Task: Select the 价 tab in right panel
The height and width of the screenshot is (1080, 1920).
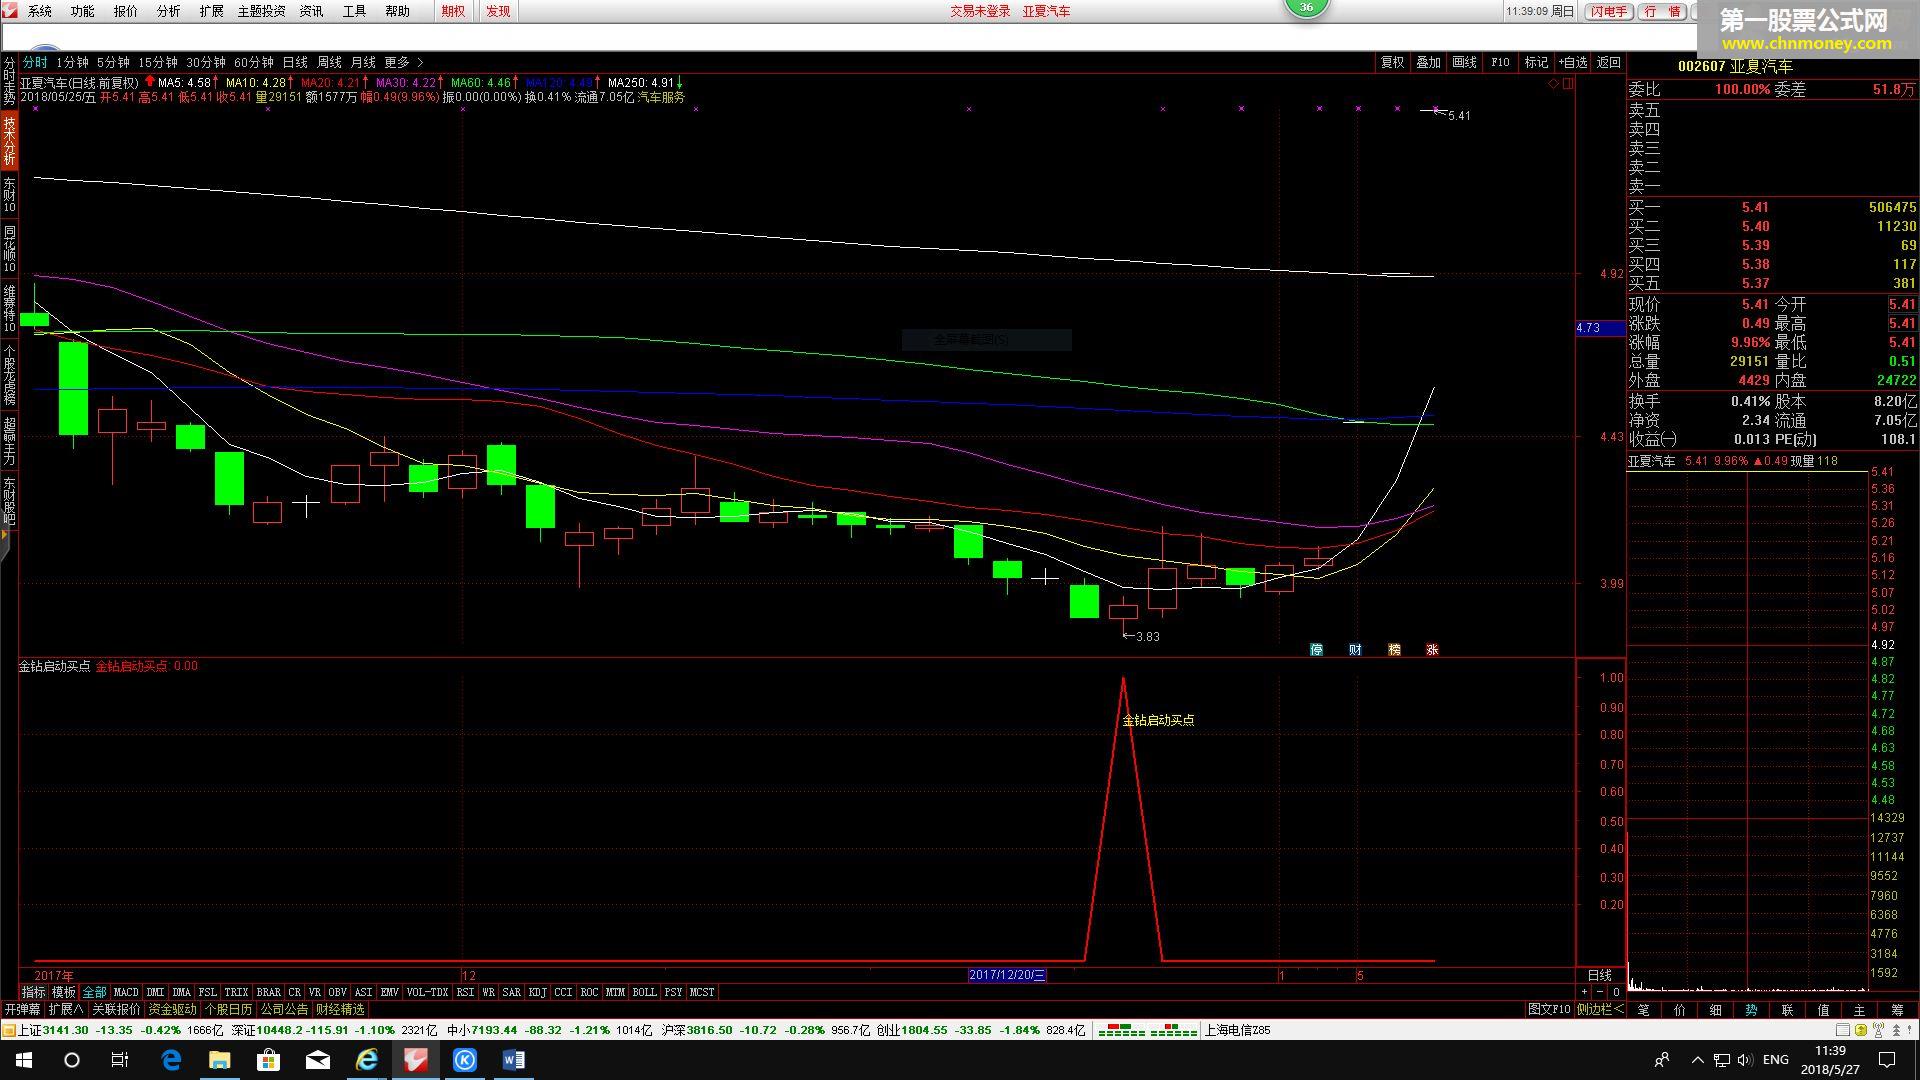Action: pyautogui.click(x=1679, y=1010)
